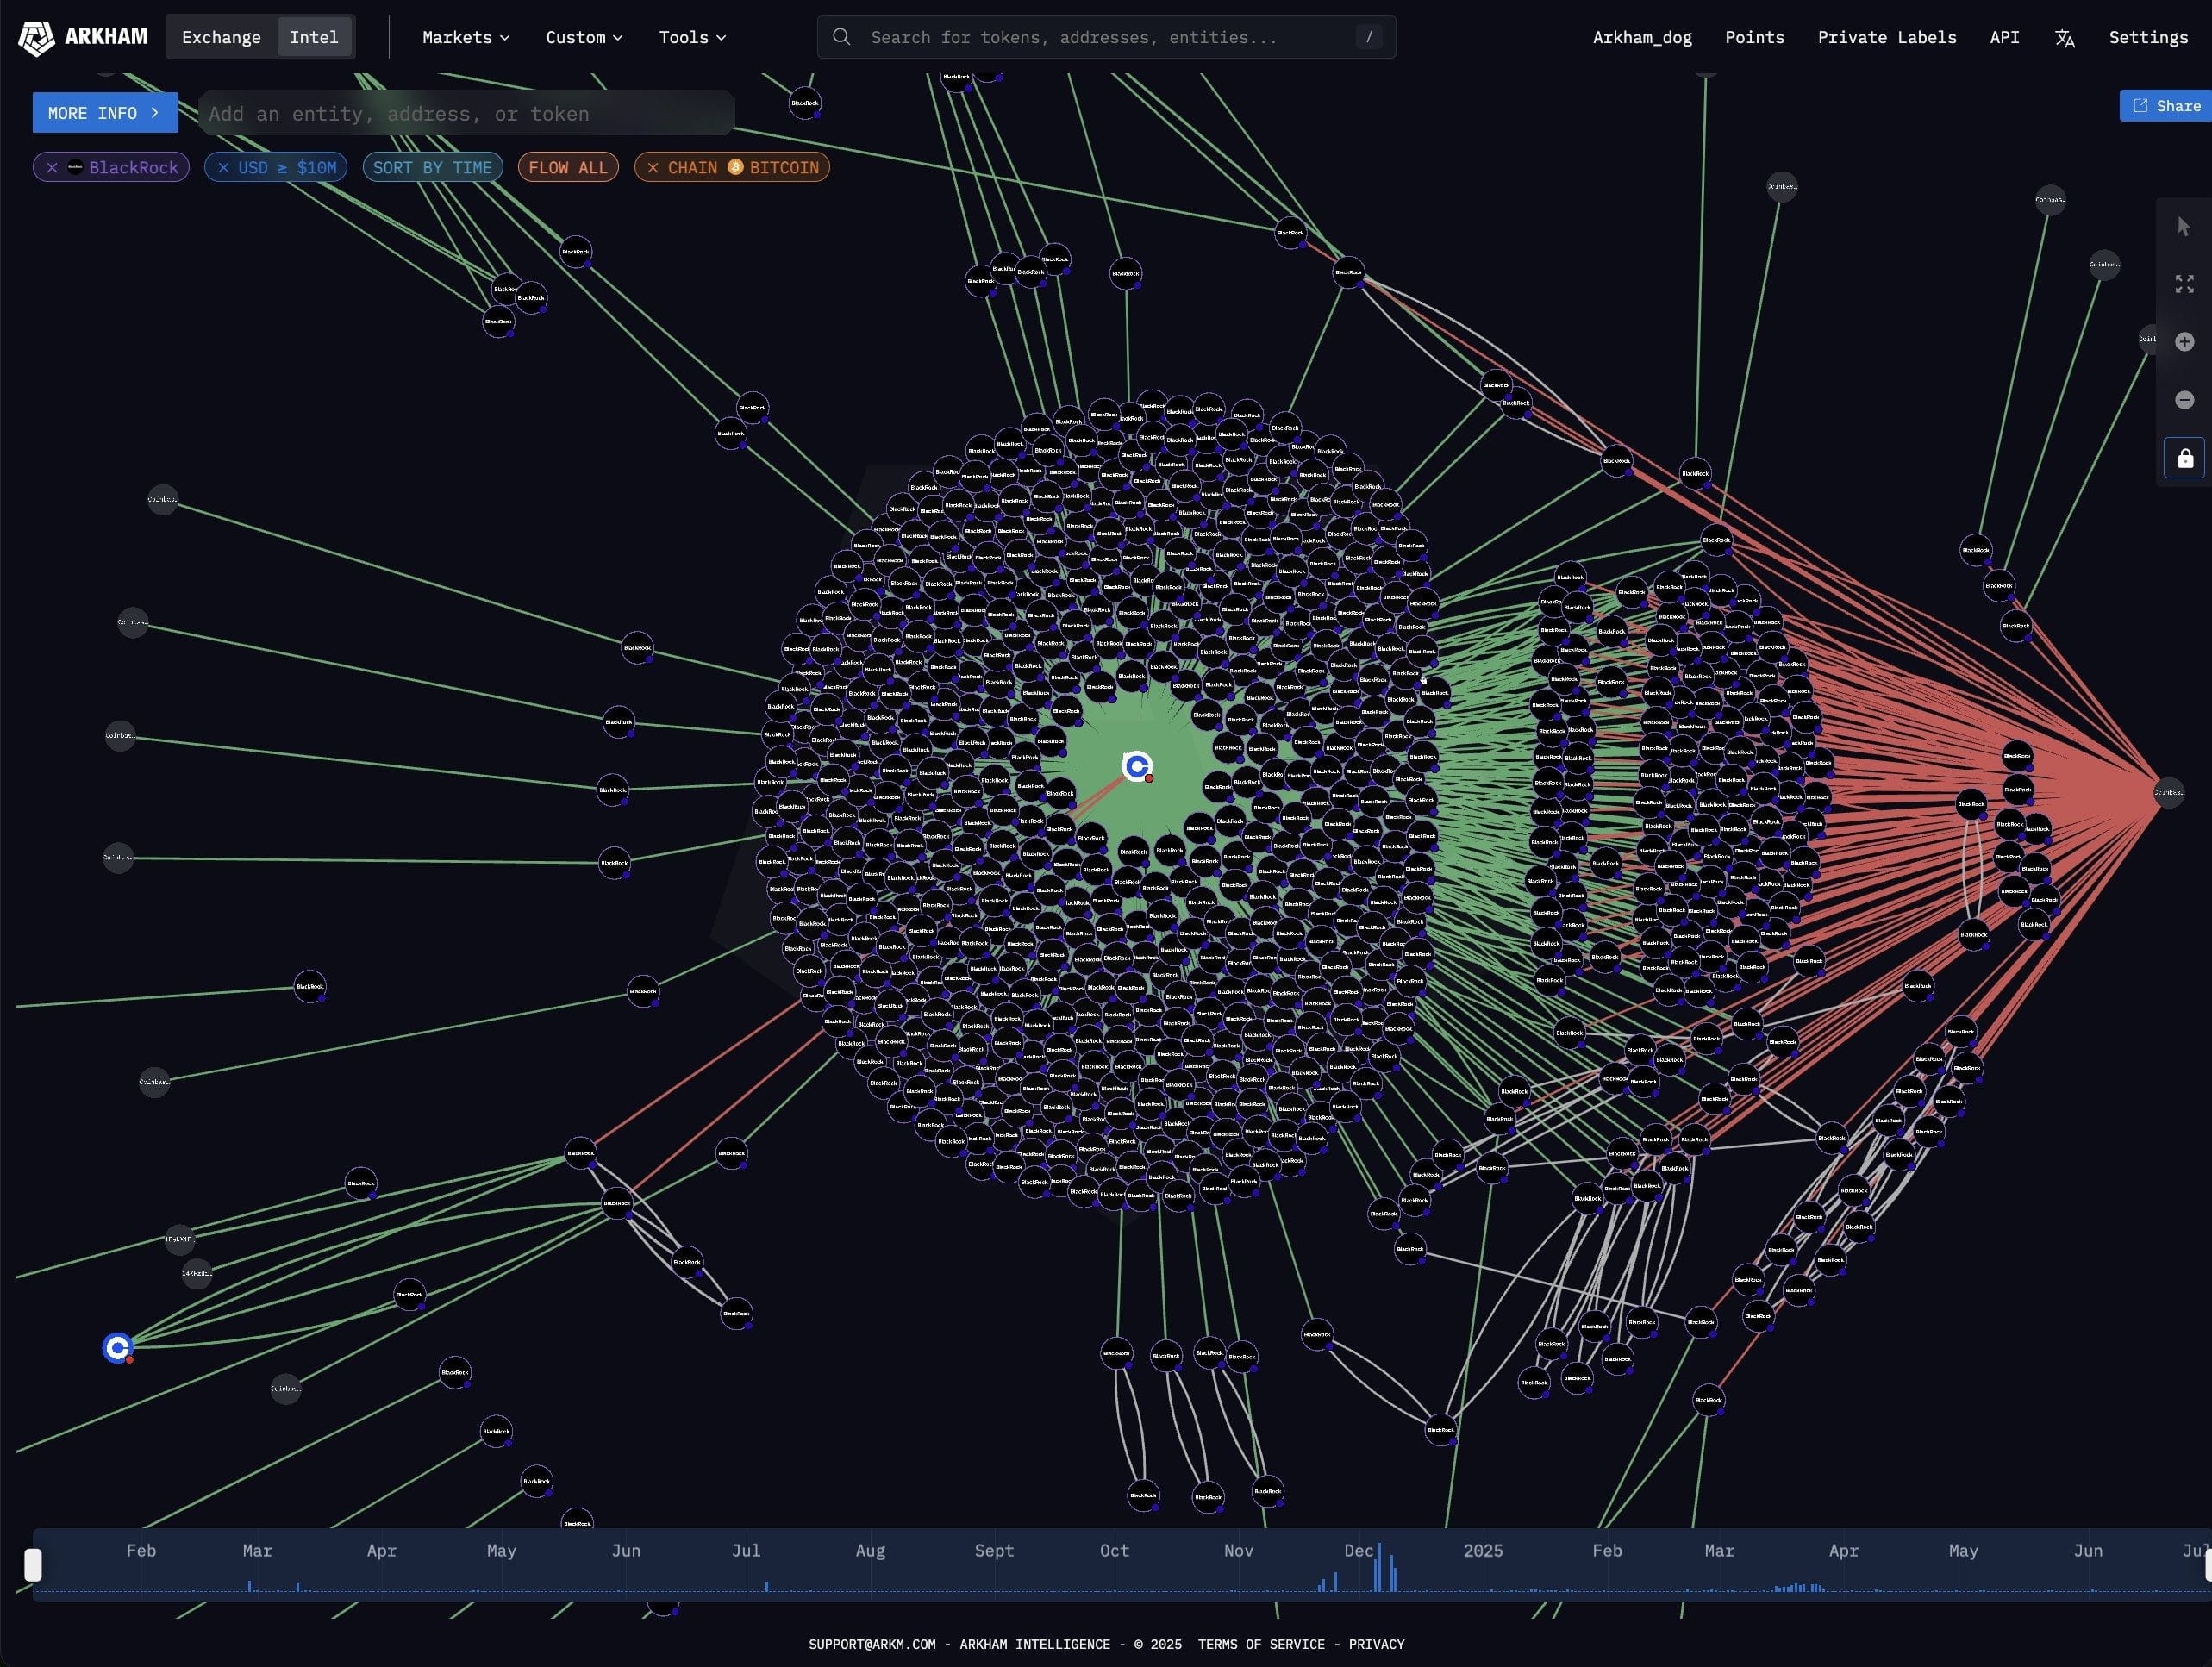Click the Arkham logo icon
The image size is (2212, 1667).
point(36,38)
